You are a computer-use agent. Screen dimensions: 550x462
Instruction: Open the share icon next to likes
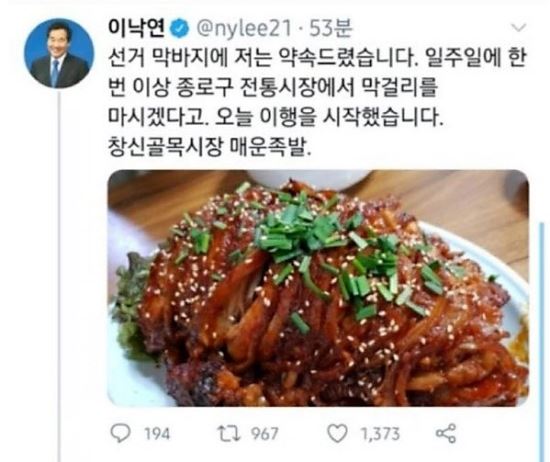click(446, 433)
